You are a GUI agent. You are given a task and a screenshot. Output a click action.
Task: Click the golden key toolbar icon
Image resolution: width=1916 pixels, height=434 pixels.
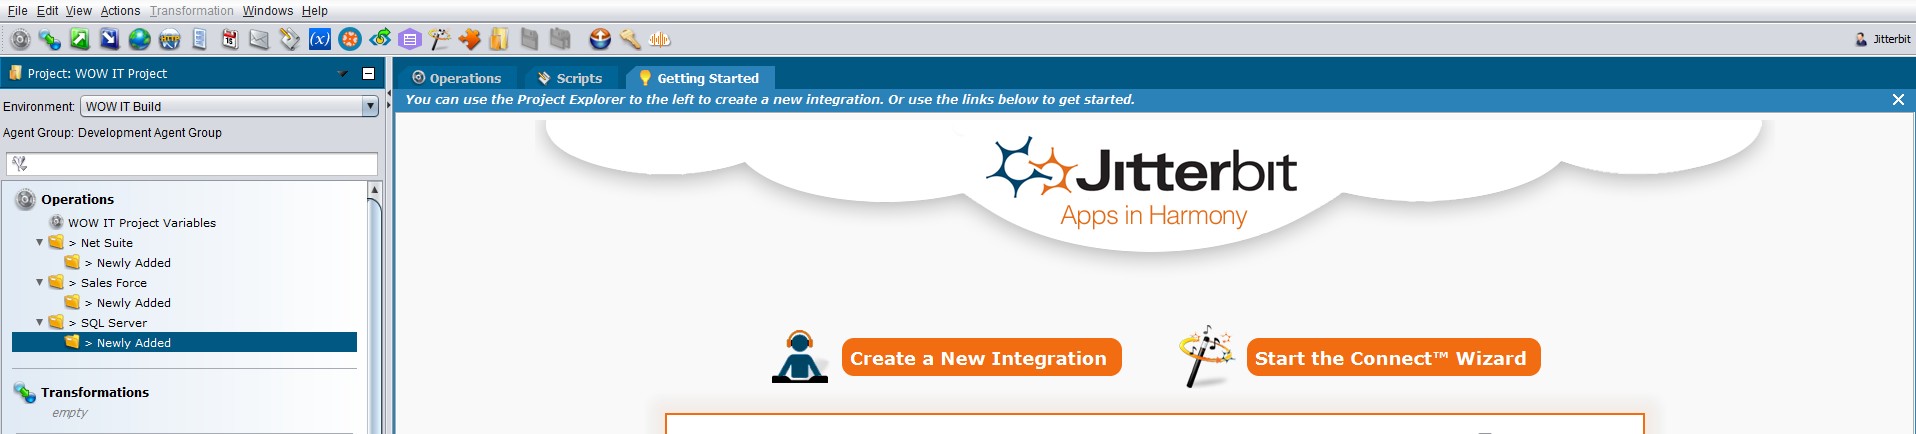pos(630,39)
